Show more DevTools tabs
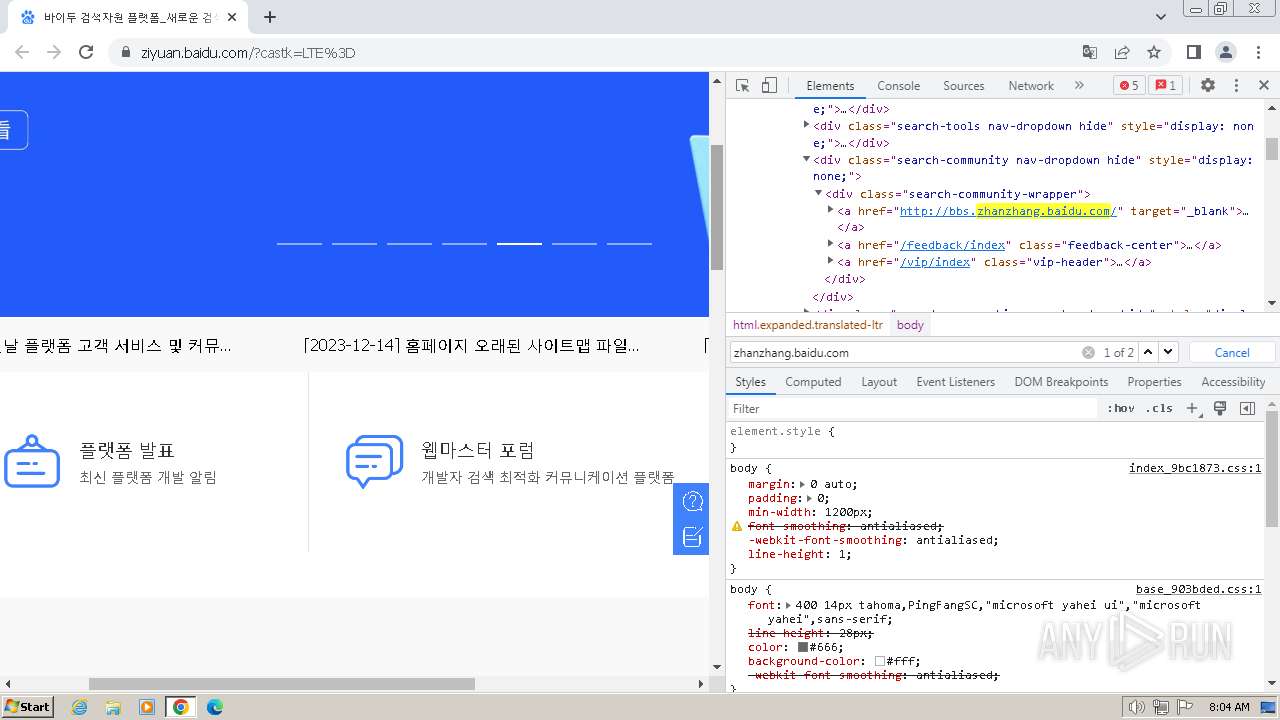Viewport: 1280px width, 720px height. pos(1079,85)
